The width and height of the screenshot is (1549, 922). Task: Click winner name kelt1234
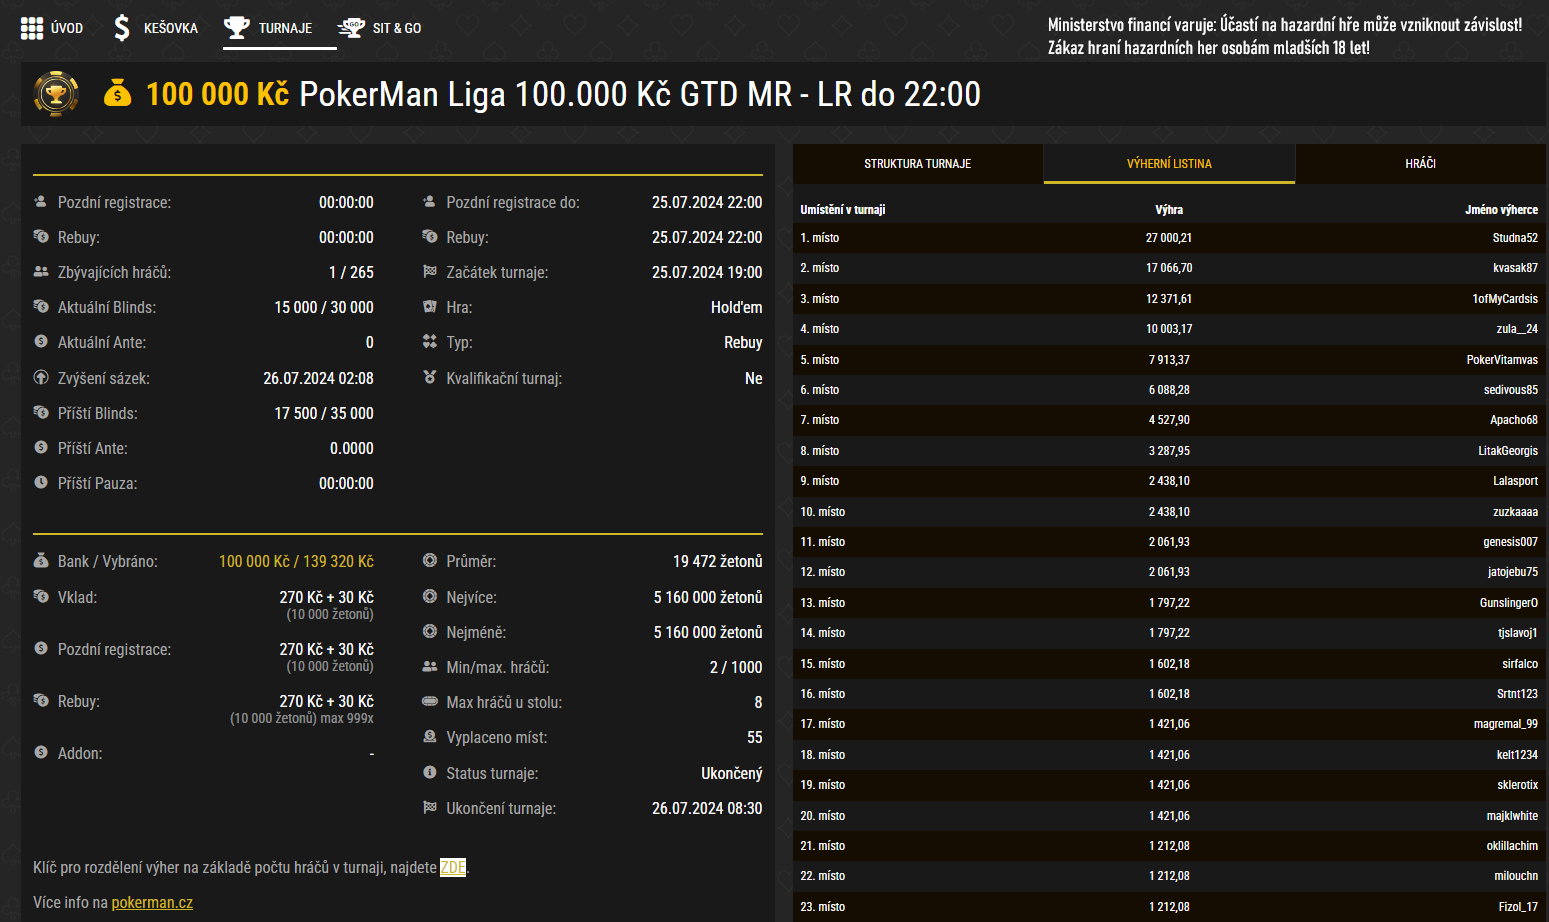[1517, 755]
